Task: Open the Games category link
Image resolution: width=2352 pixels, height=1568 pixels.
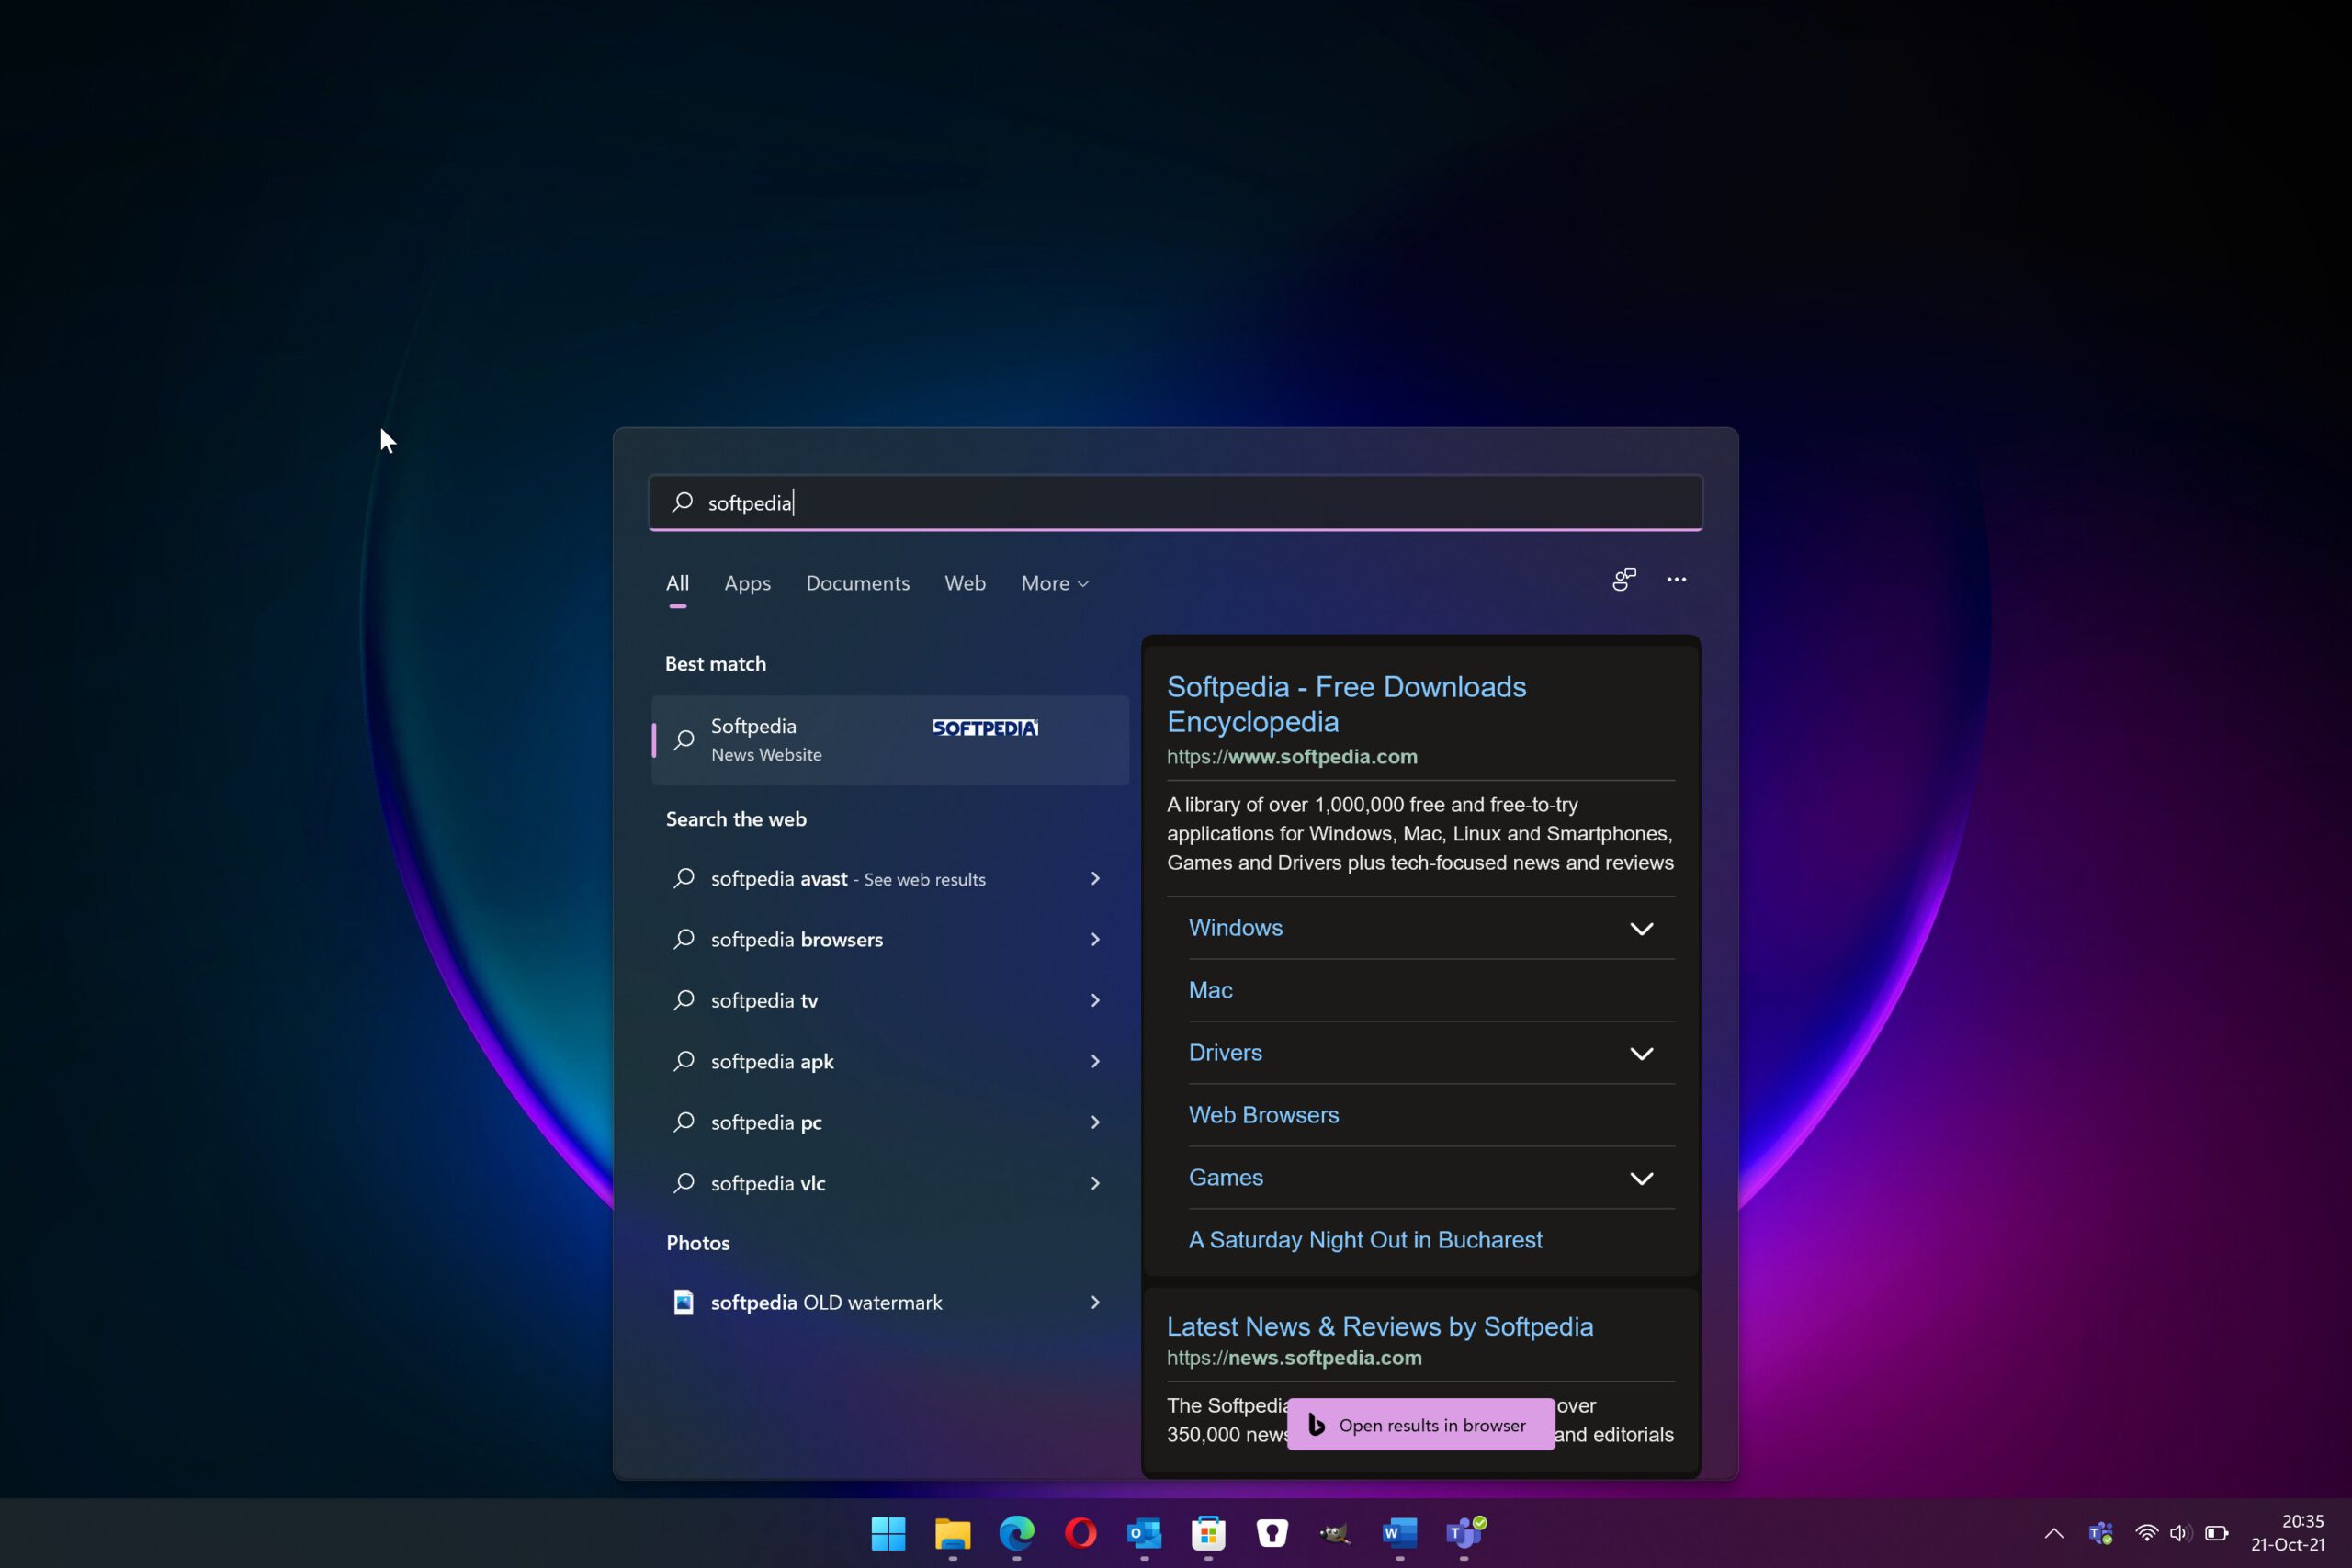Action: pyautogui.click(x=1225, y=1178)
